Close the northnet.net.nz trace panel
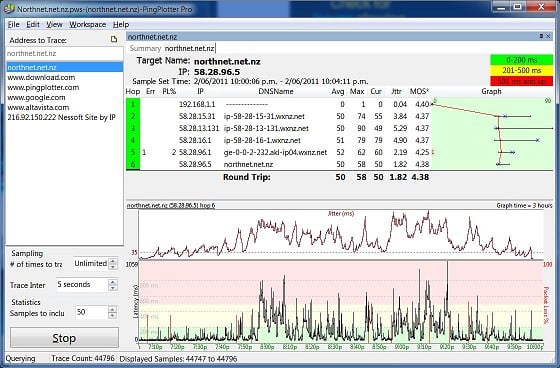This screenshot has width=560, height=368. point(549,36)
